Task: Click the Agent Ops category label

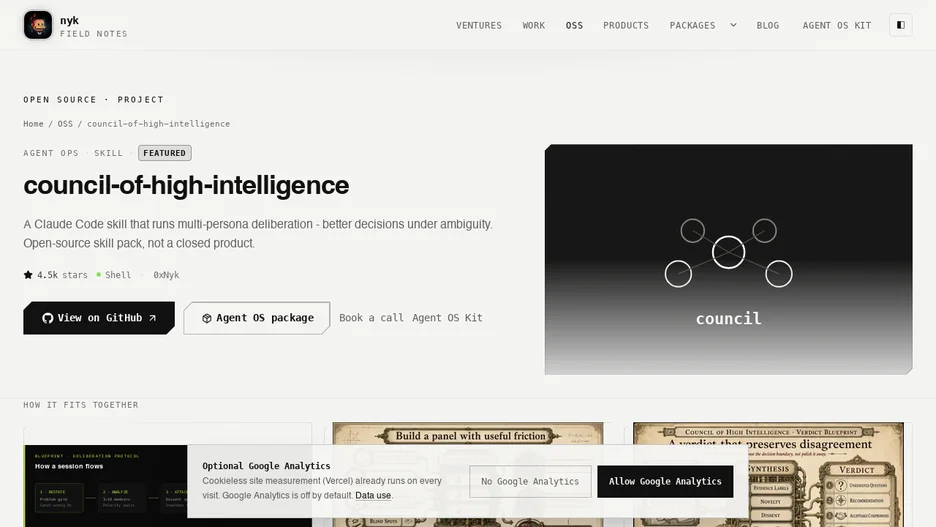Action: click(x=51, y=153)
